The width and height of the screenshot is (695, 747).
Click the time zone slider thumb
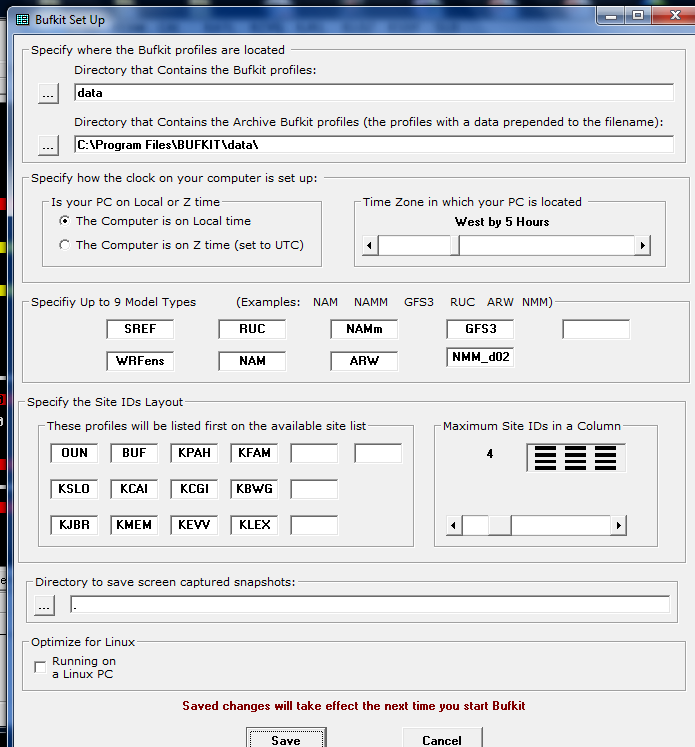click(455, 245)
